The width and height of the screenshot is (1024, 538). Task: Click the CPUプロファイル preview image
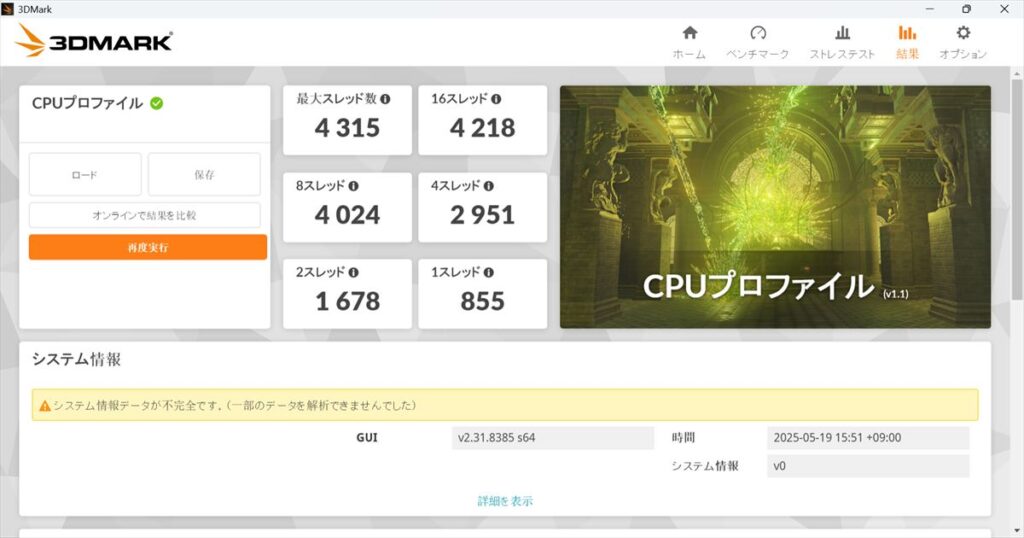tap(775, 207)
